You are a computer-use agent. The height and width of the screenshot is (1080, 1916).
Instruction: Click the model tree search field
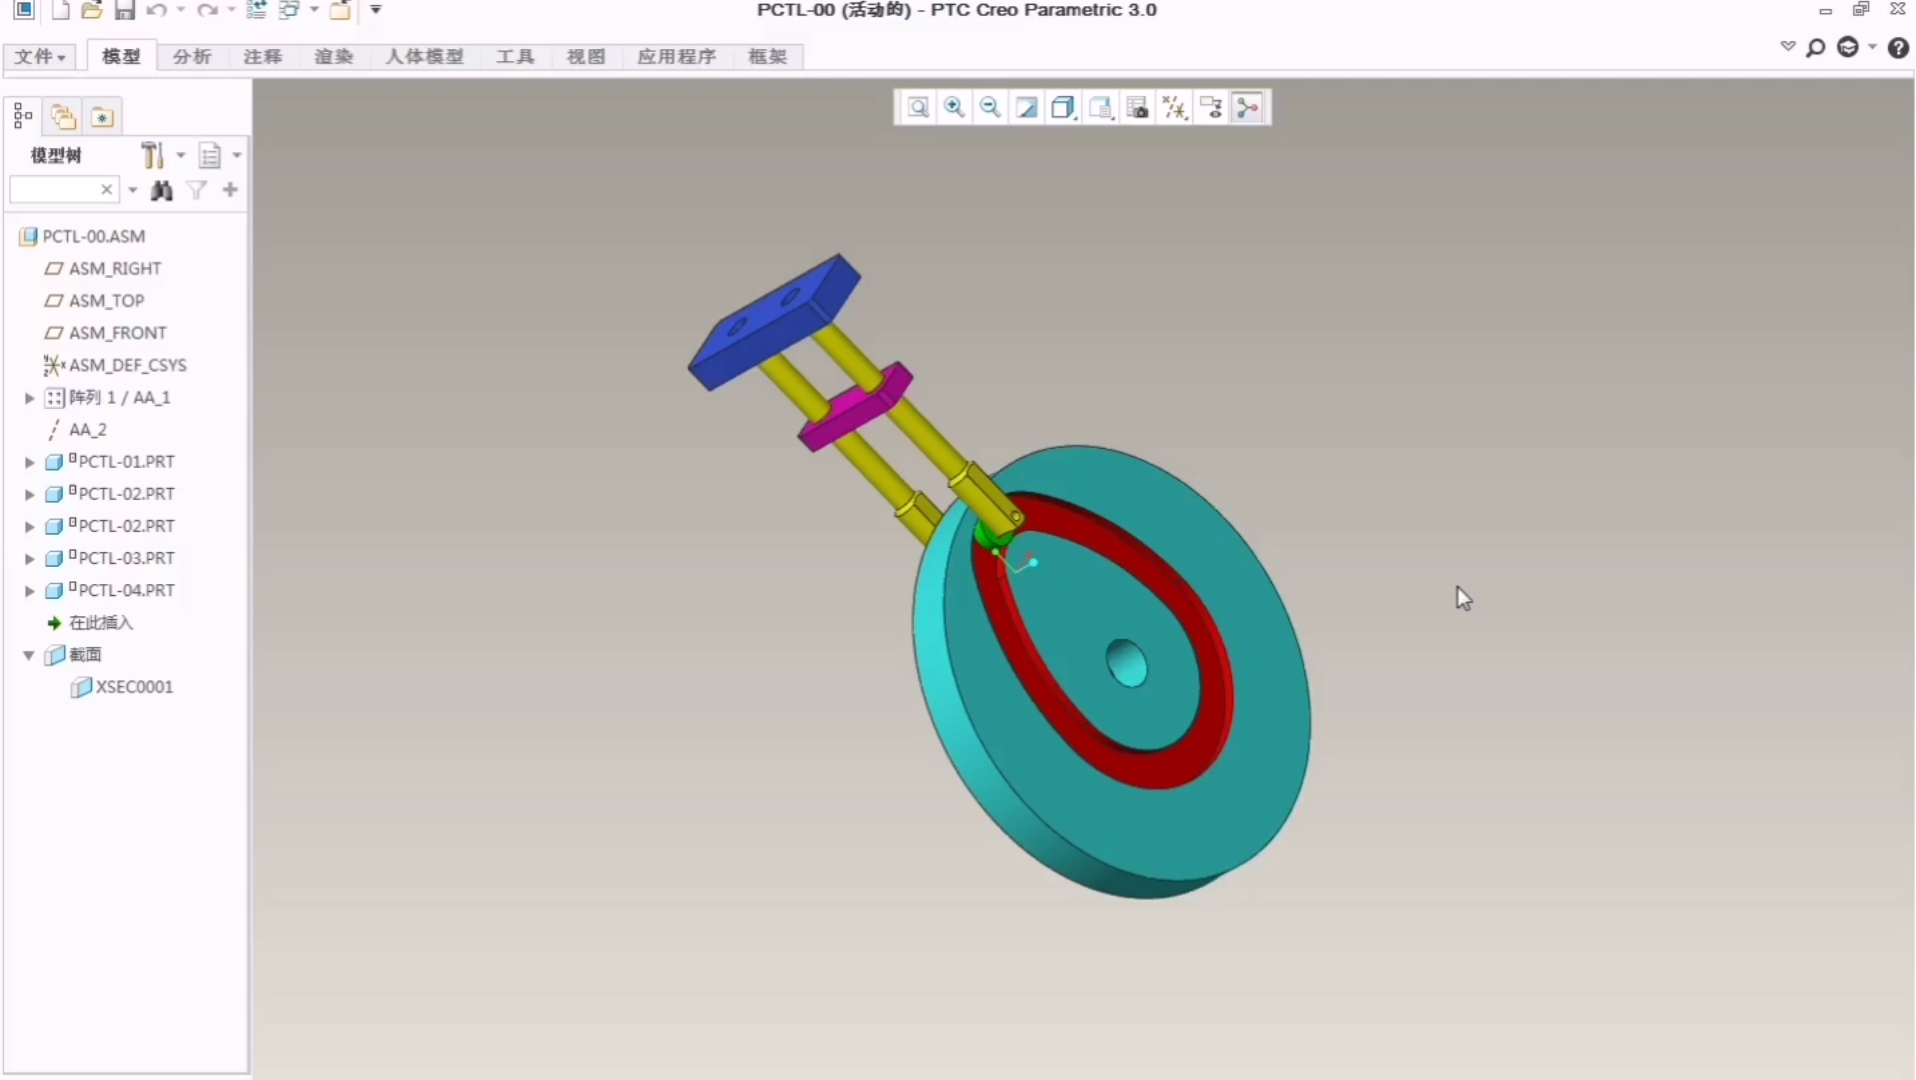click(x=64, y=190)
